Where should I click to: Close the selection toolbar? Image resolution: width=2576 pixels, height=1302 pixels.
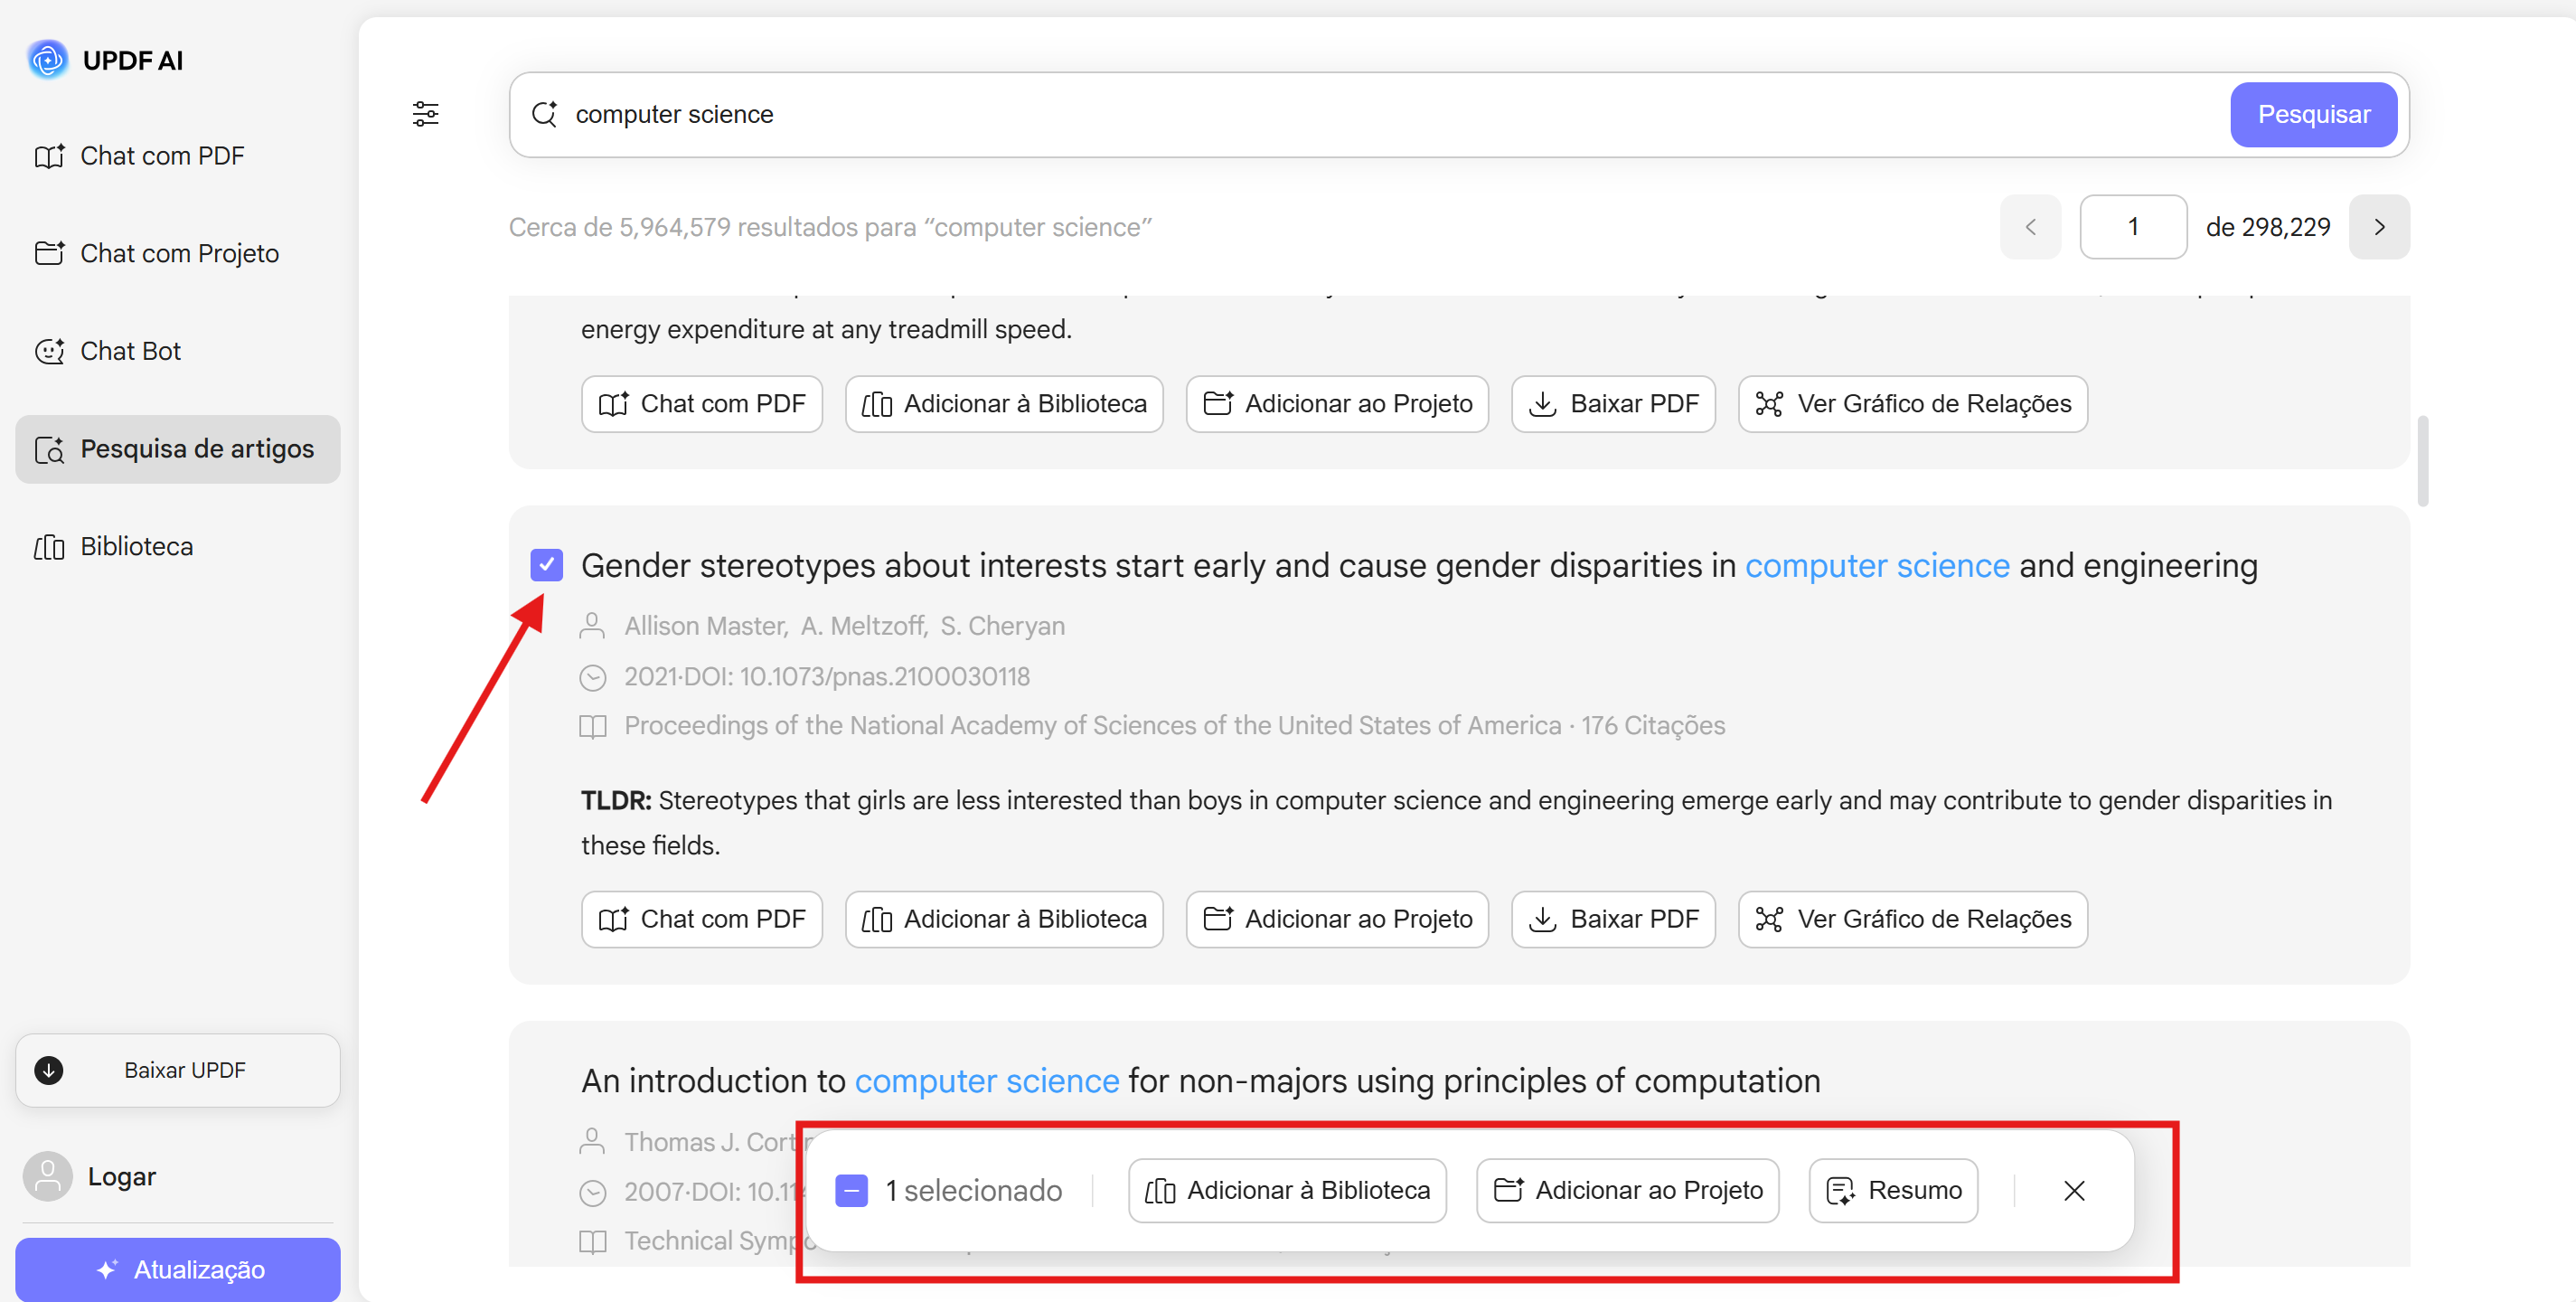(x=2074, y=1190)
